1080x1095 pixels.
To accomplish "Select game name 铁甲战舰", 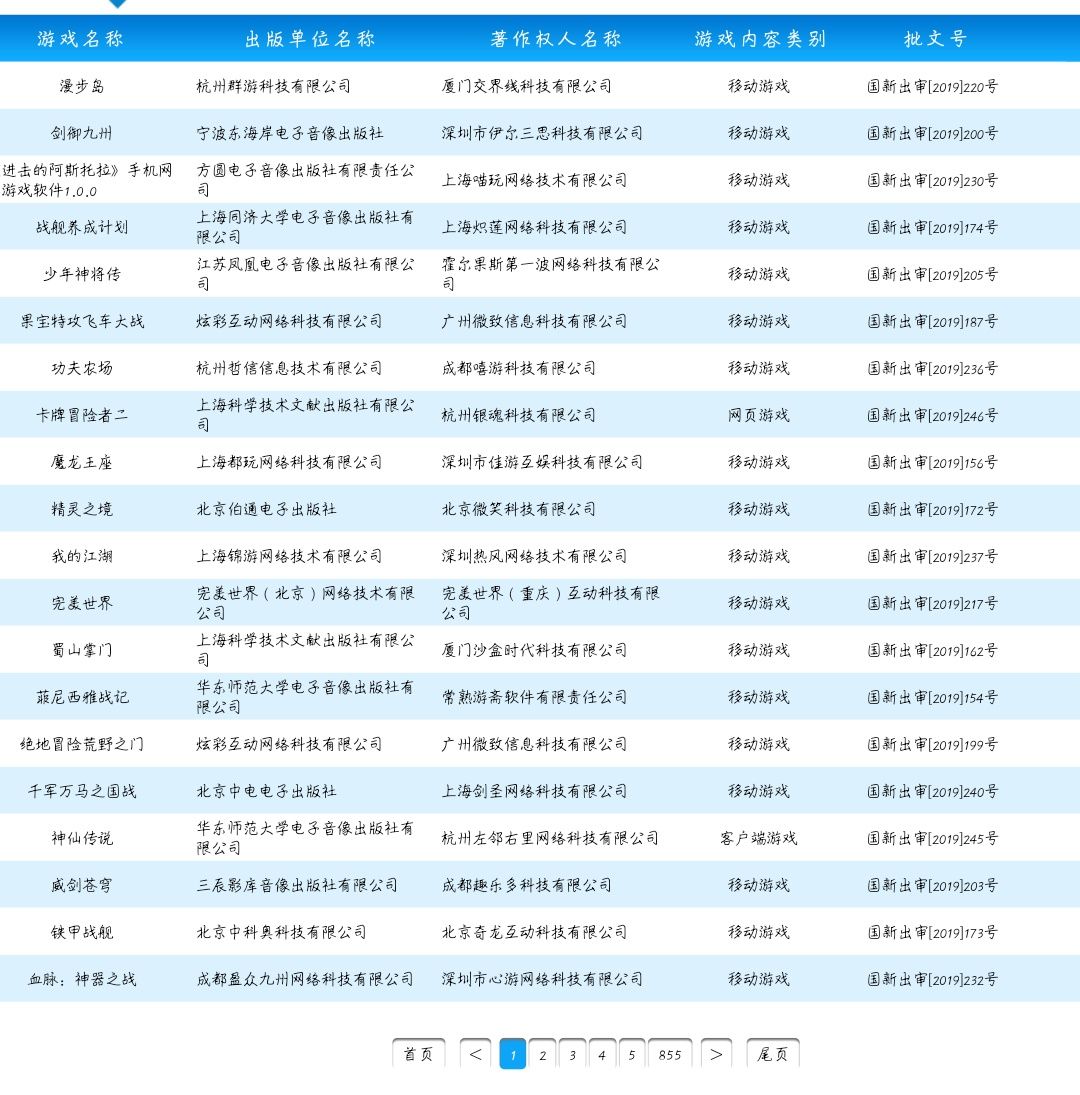I will 82,932.
